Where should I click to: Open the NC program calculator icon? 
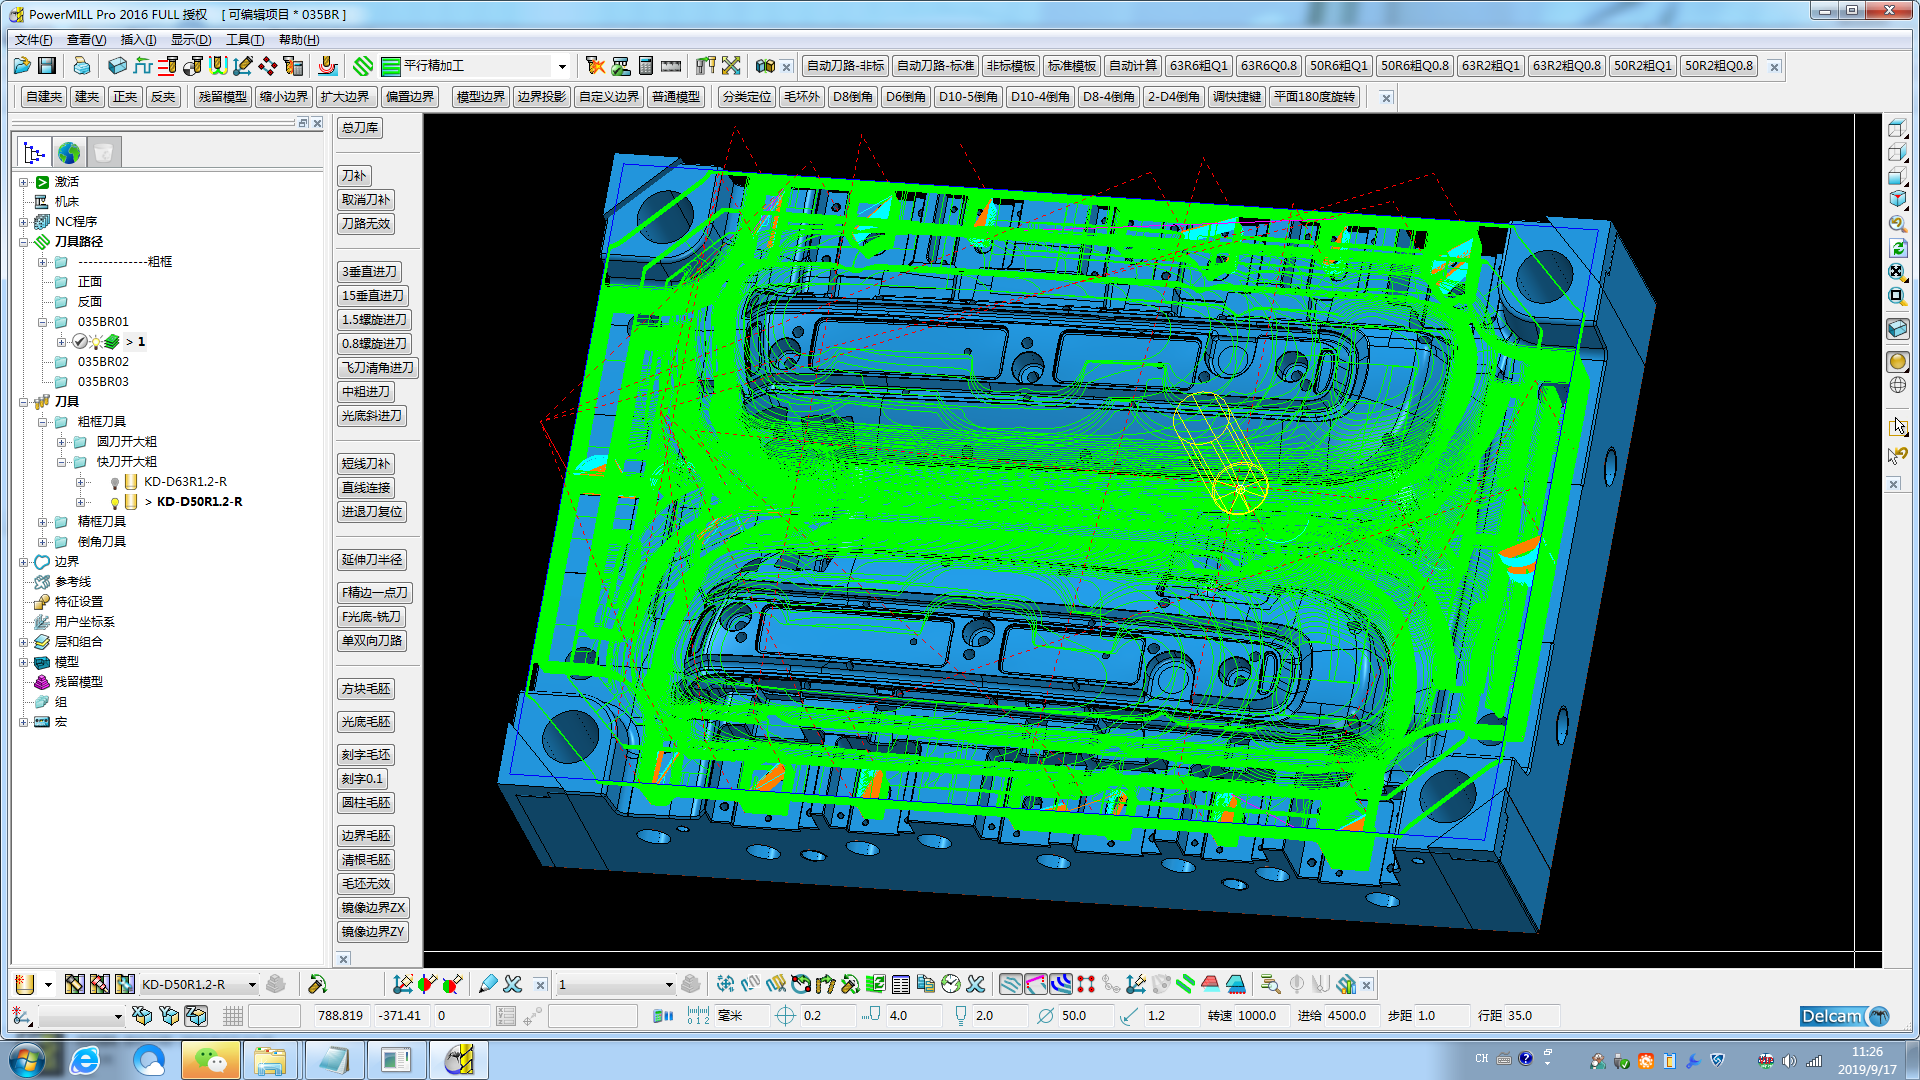(x=646, y=66)
